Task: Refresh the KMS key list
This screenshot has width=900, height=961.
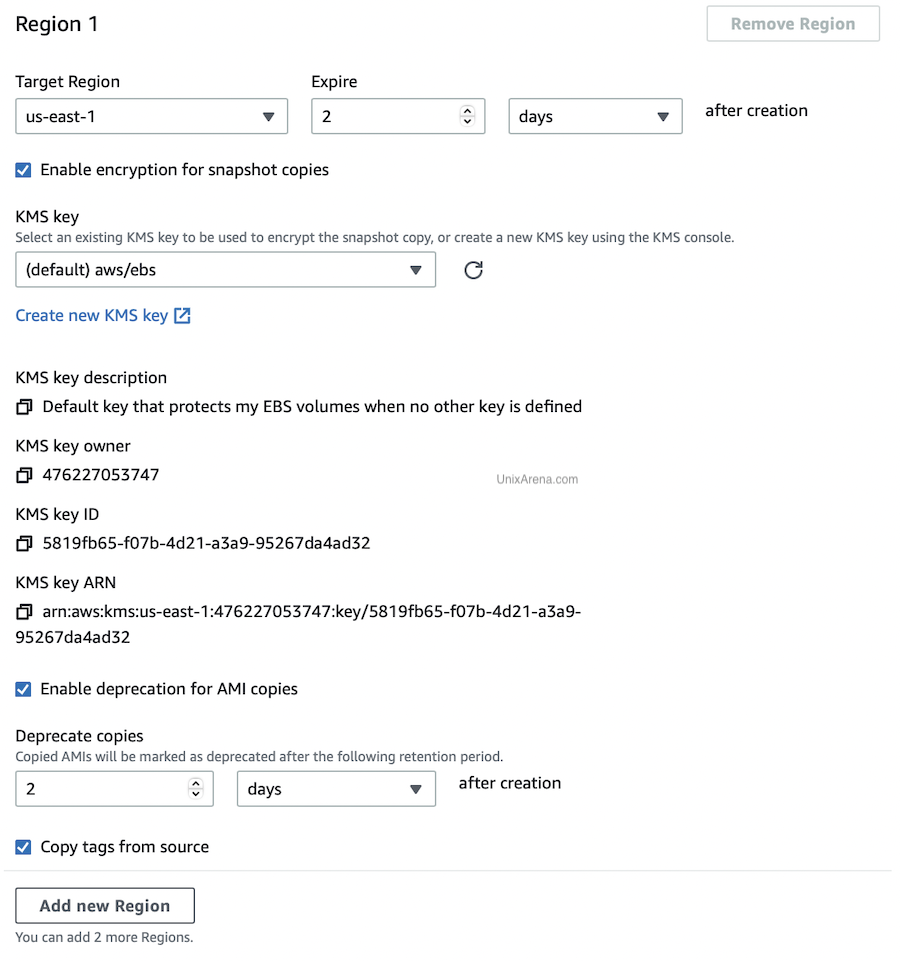Action: (473, 270)
